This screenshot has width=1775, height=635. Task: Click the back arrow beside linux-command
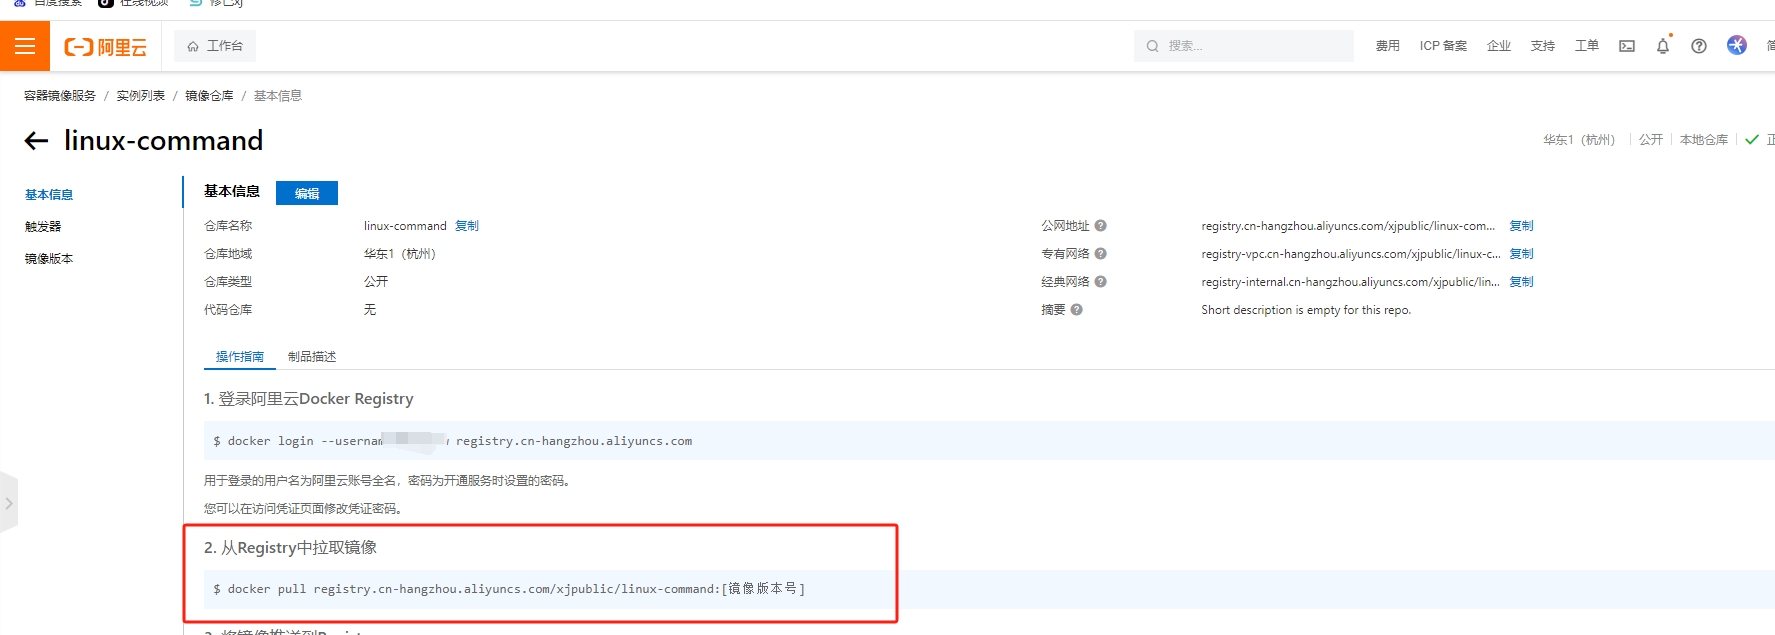[x=36, y=141]
